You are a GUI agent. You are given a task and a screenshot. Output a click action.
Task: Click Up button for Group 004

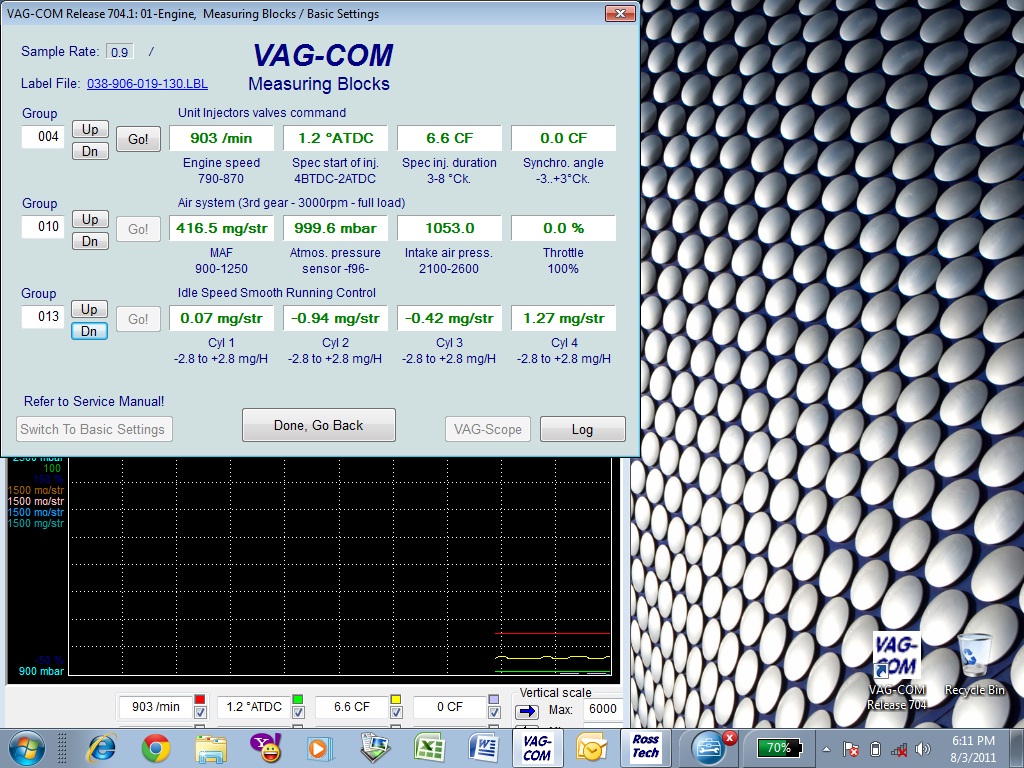click(90, 129)
